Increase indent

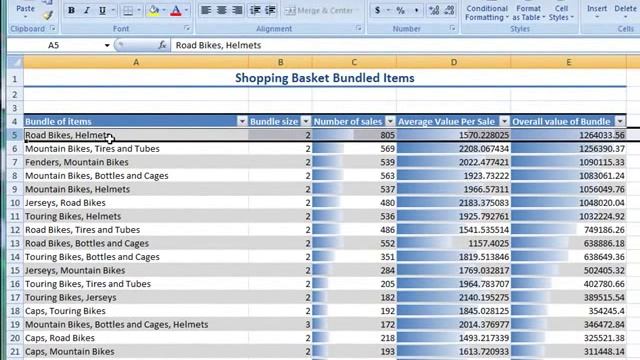click(x=271, y=10)
